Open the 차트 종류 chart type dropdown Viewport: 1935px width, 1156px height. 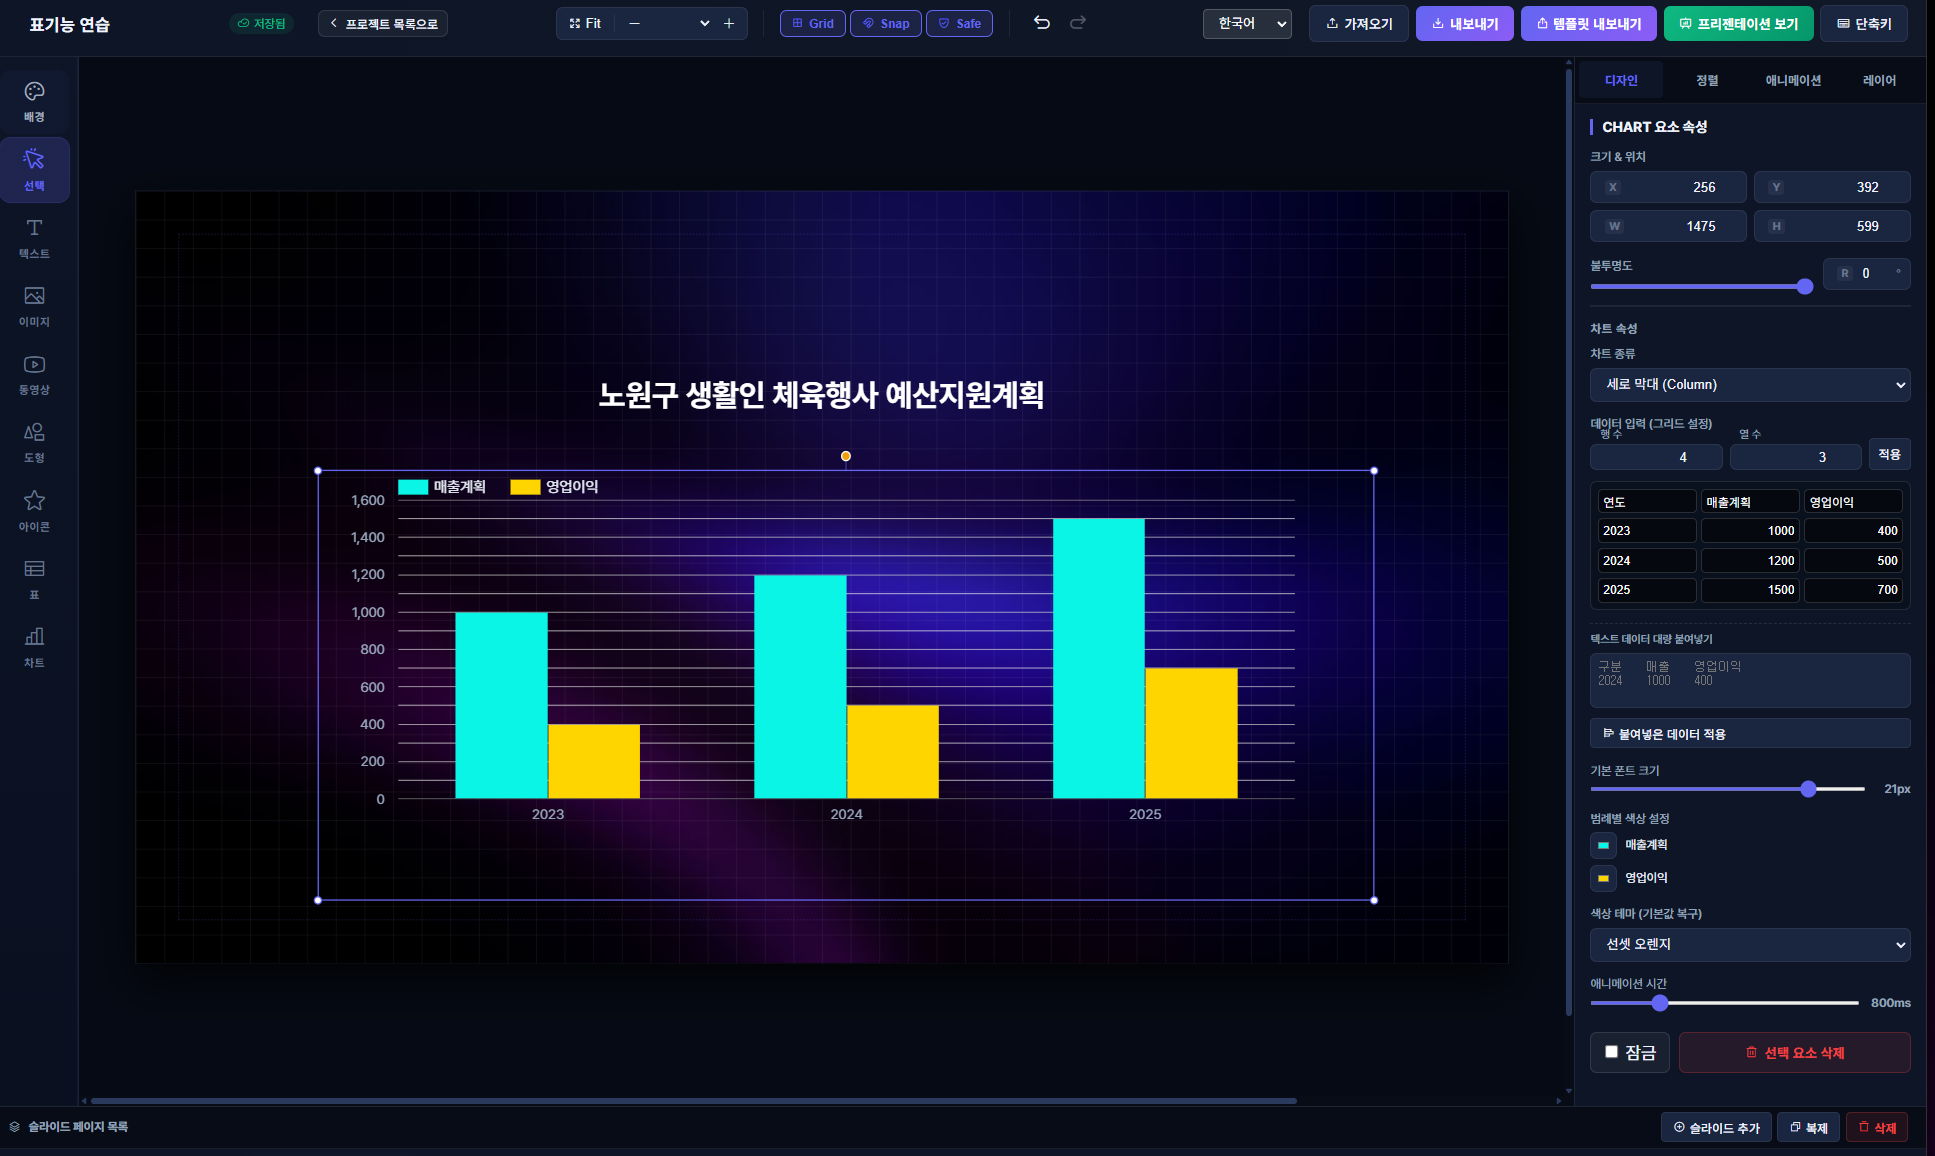click(1750, 385)
